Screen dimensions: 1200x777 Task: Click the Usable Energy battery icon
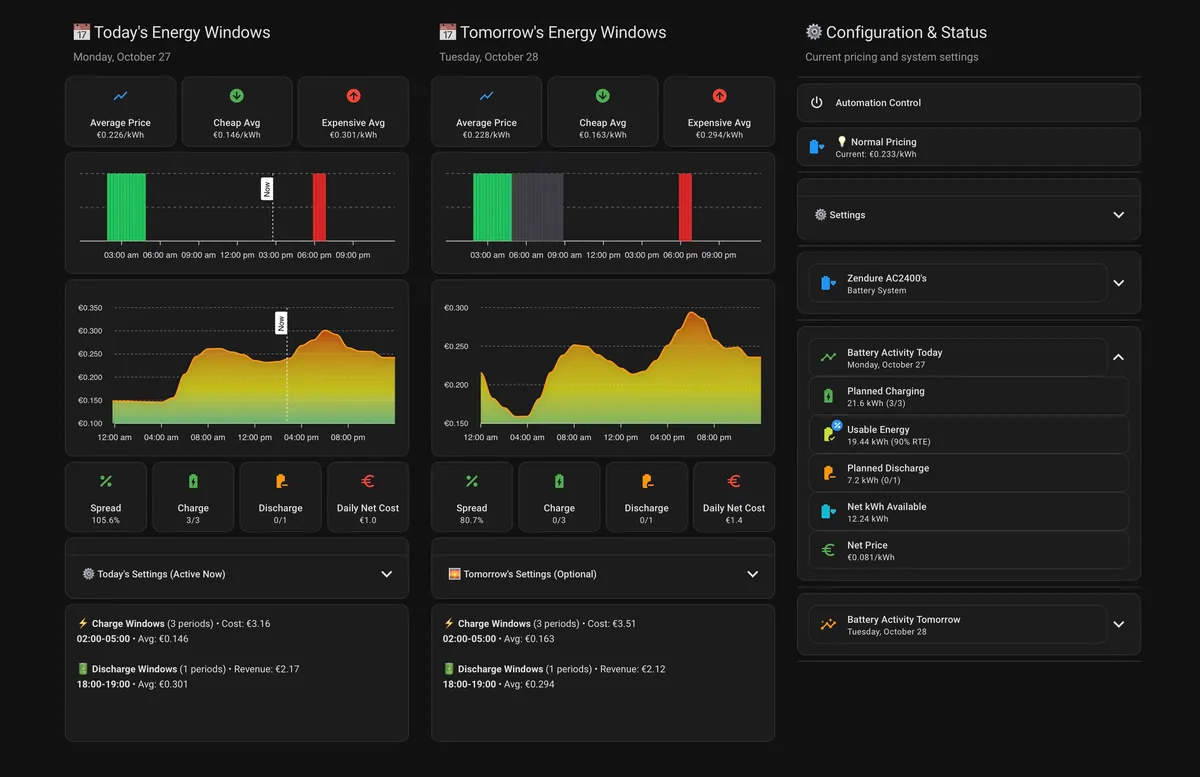coord(829,432)
